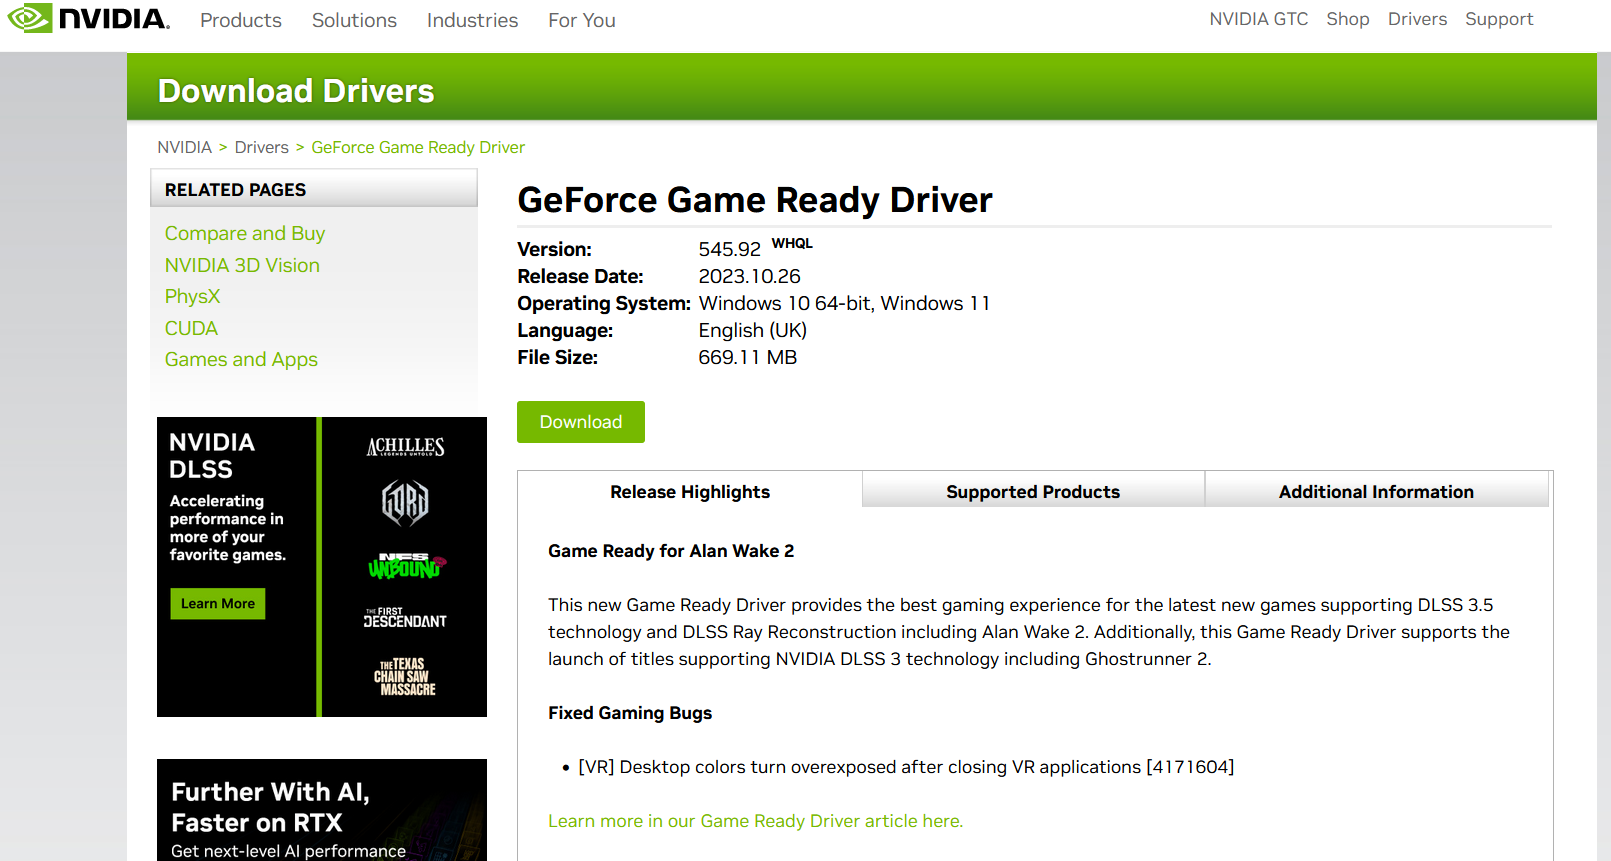This screenshot has width=1611, height=861.
Task: Switch to the Additional Information tab
Action: (1376, 491)
